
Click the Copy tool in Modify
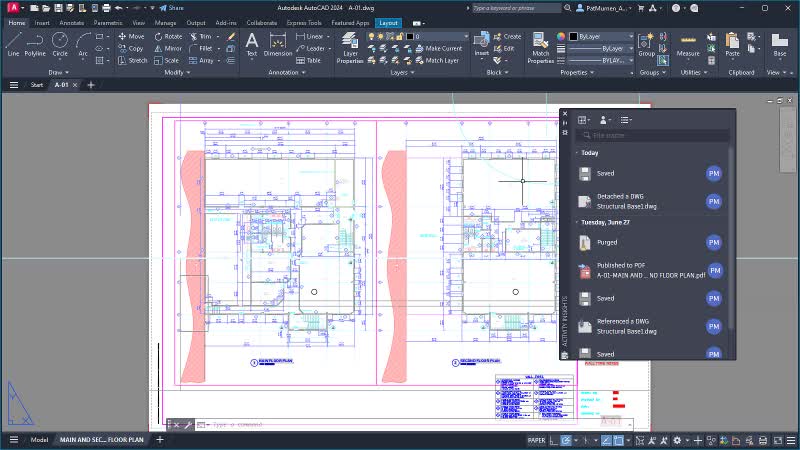click(x=131, y=48)
